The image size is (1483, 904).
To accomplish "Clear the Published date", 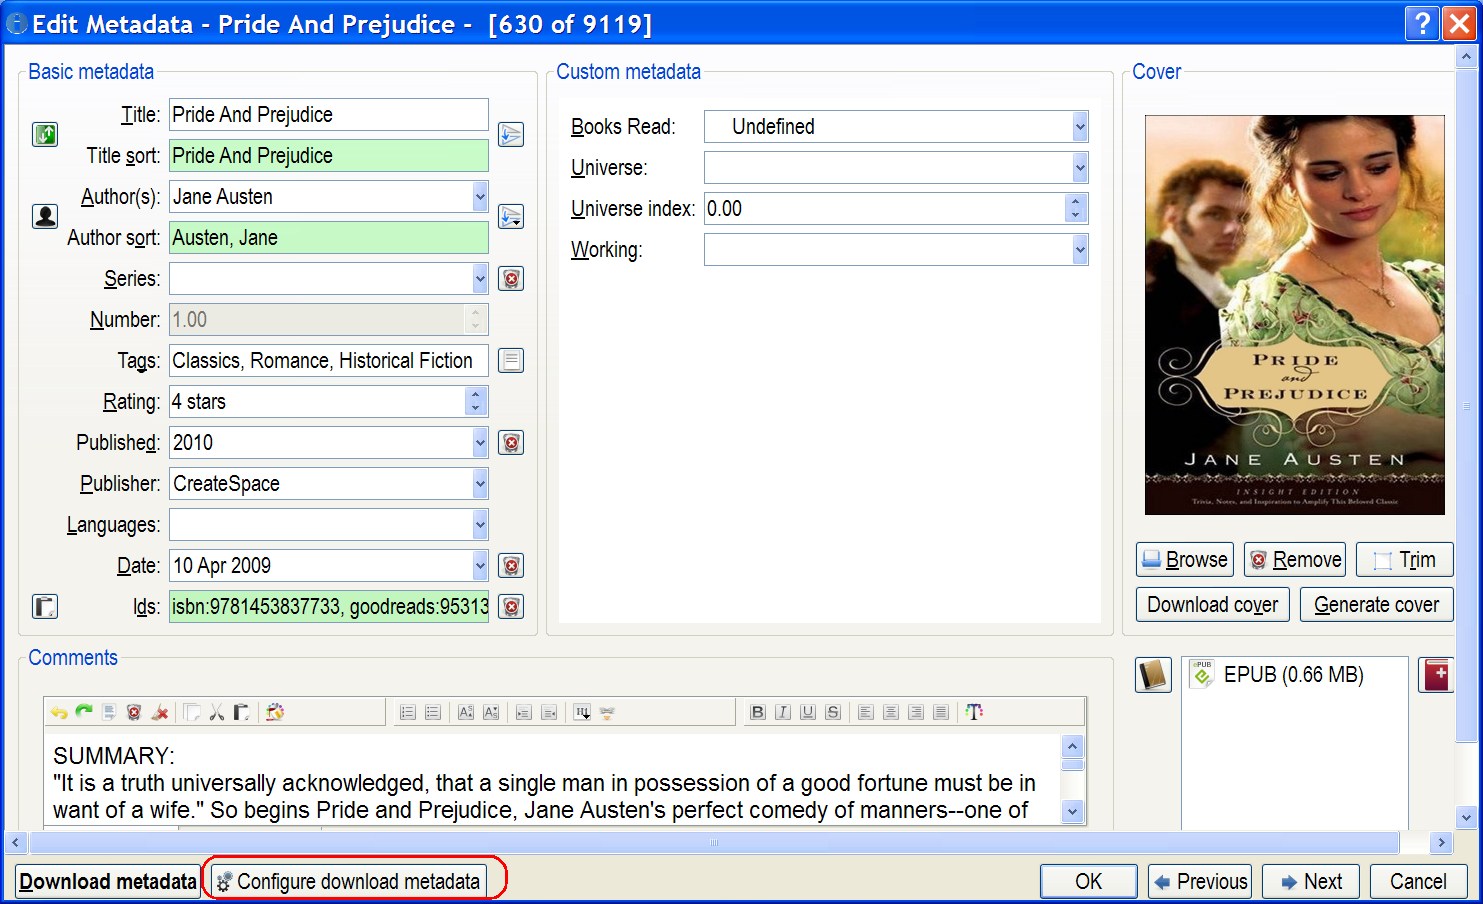I will tap(511, 443).
